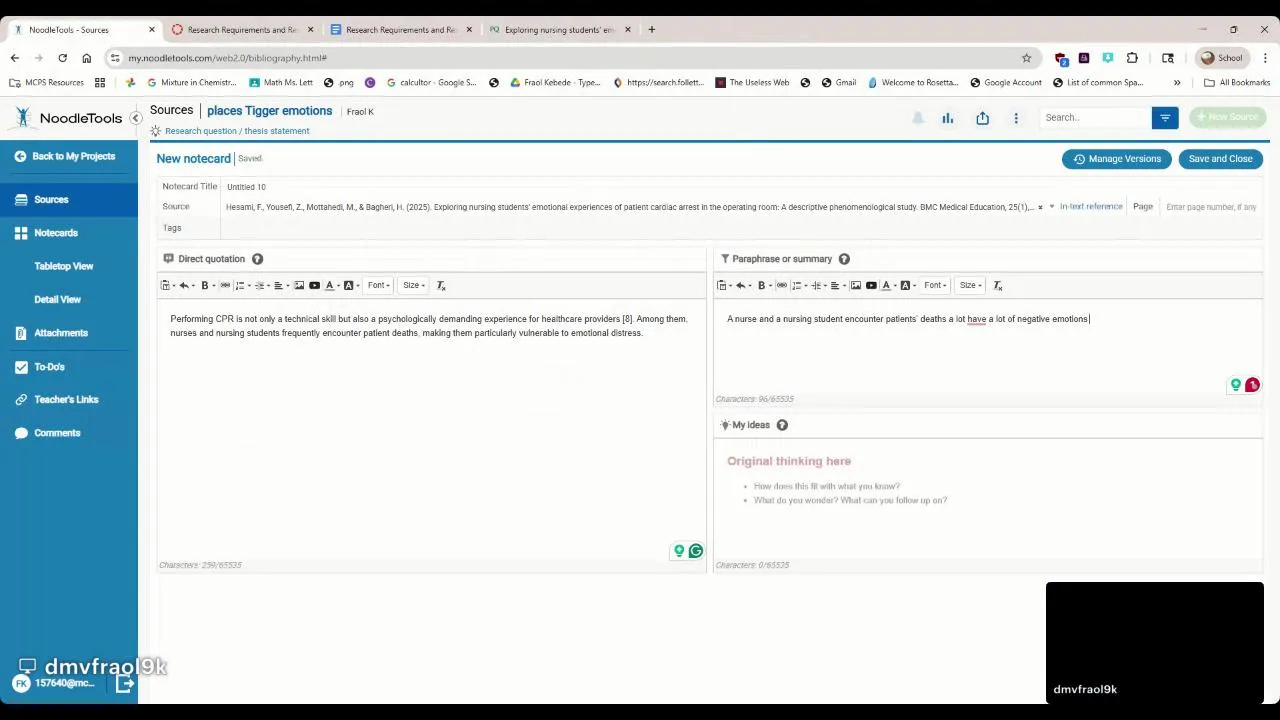Viewport: 1280px width, 720px height.
Task: Click the sign-out icon at sidebar bottom
Action: click(x=124, y=684)
